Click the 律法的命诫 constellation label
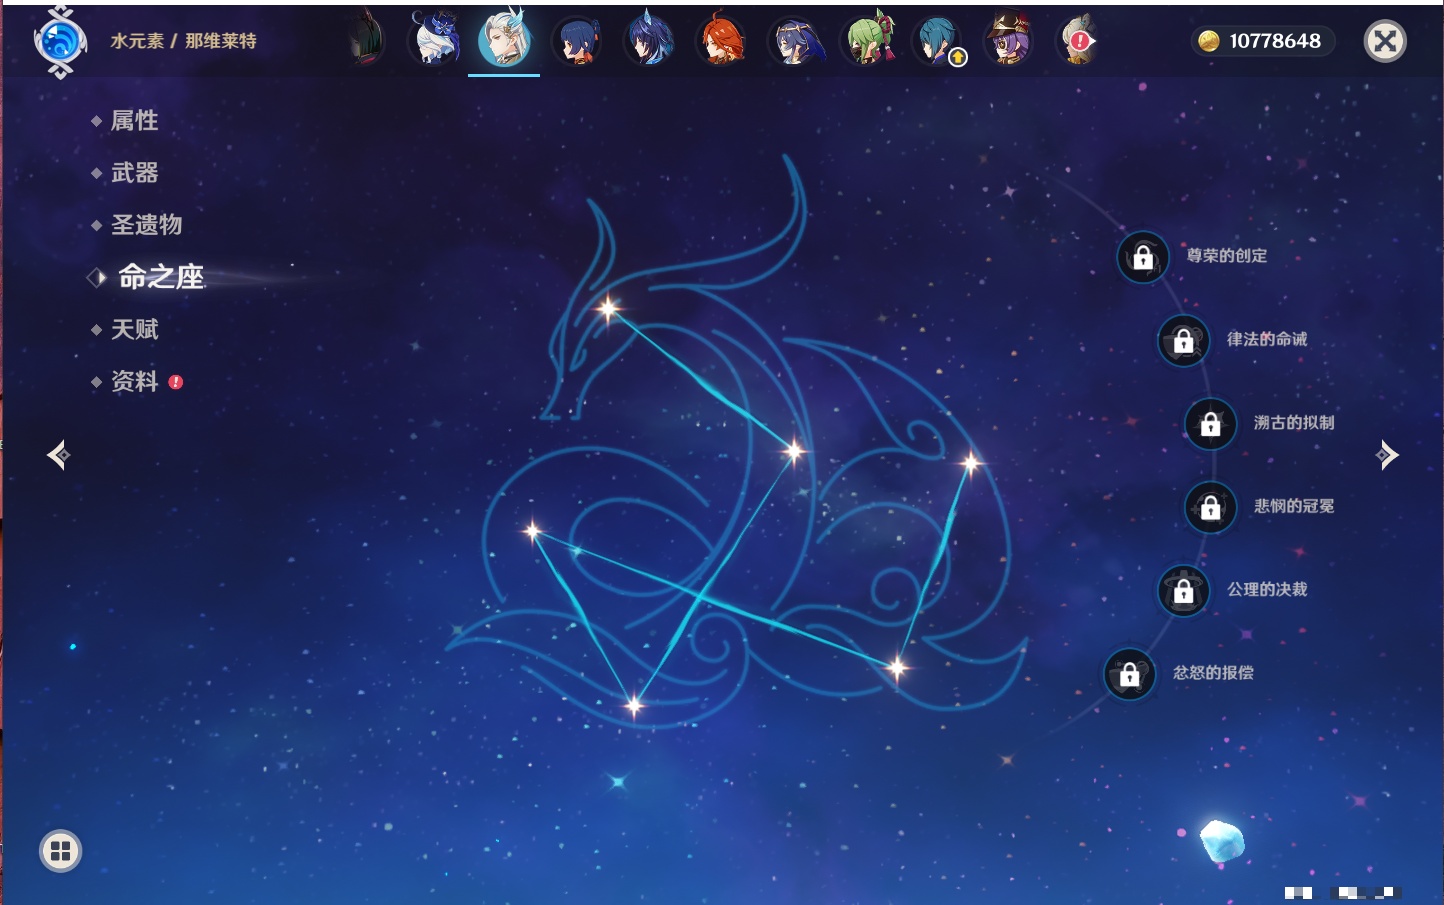Viewport: 1444px width, 905px height. [1267, 339]
